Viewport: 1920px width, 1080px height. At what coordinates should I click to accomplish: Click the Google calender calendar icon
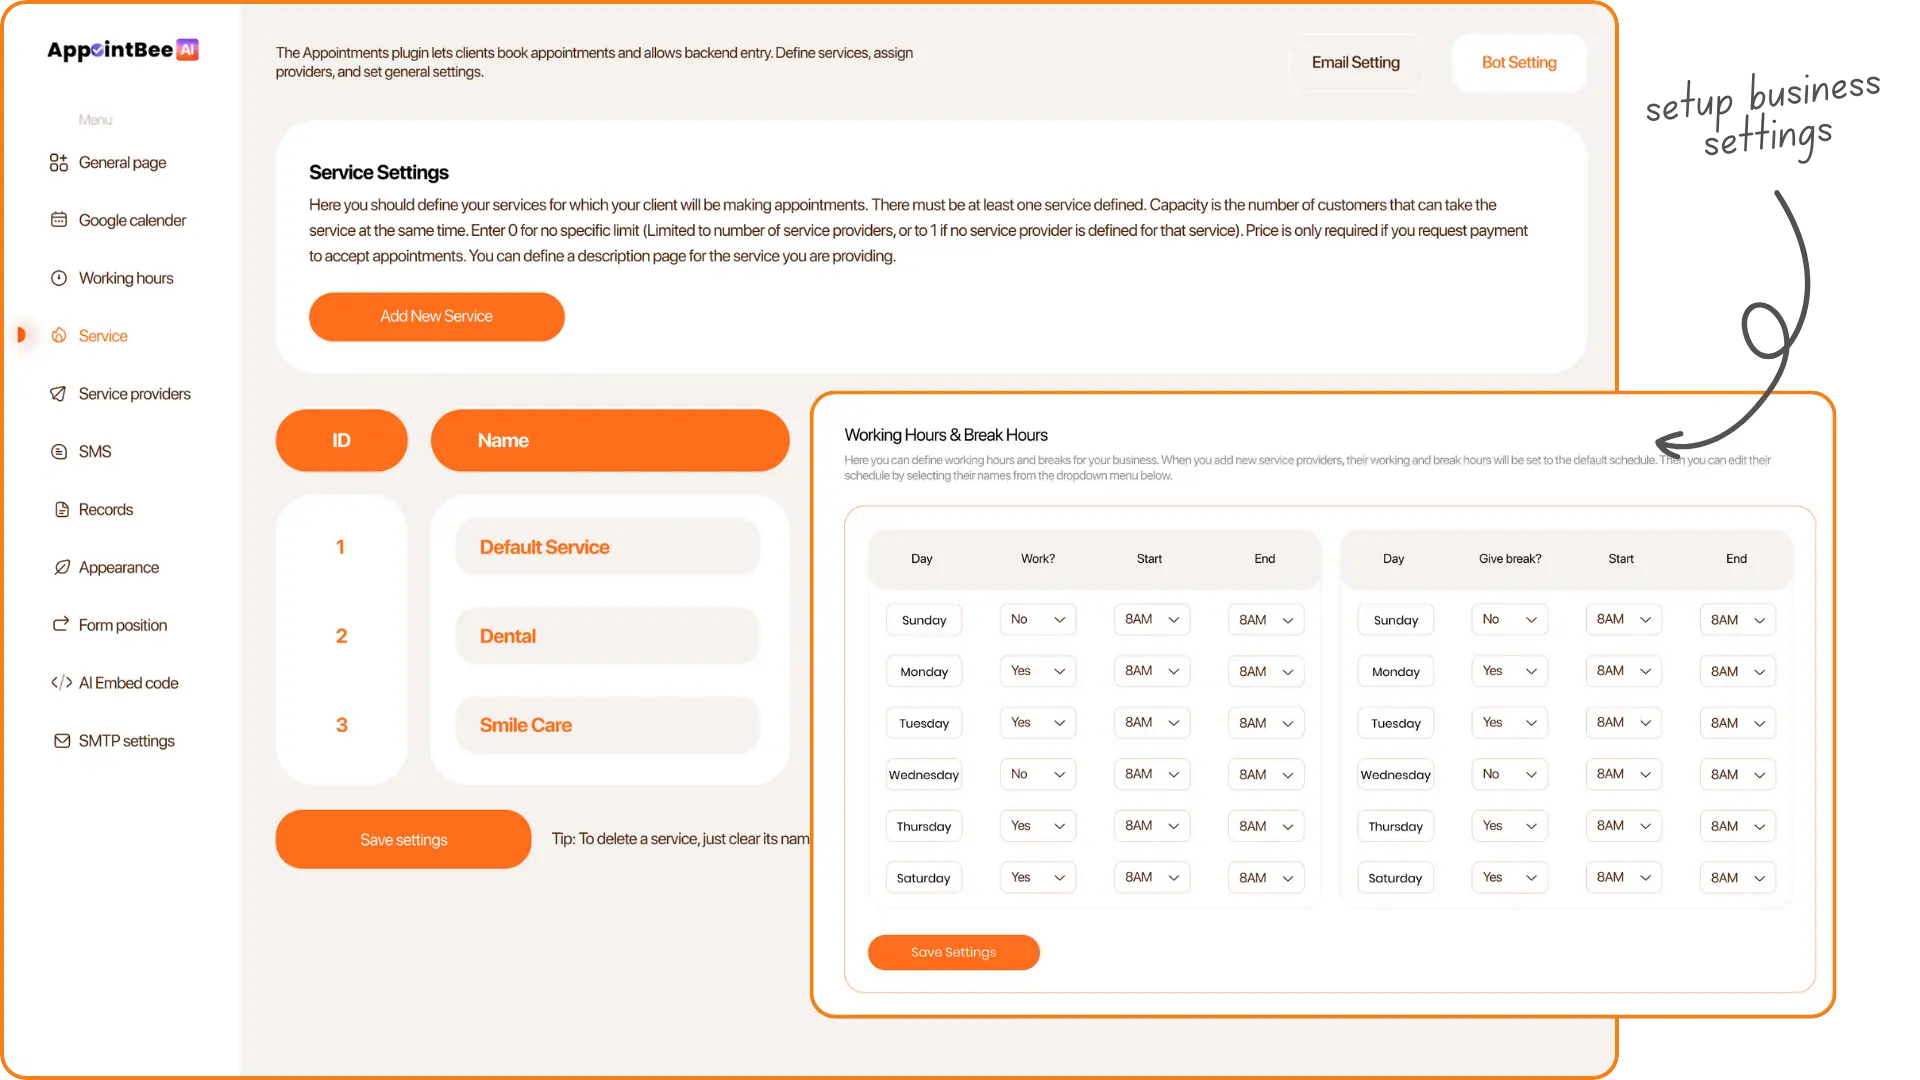(x=59, y=220)
